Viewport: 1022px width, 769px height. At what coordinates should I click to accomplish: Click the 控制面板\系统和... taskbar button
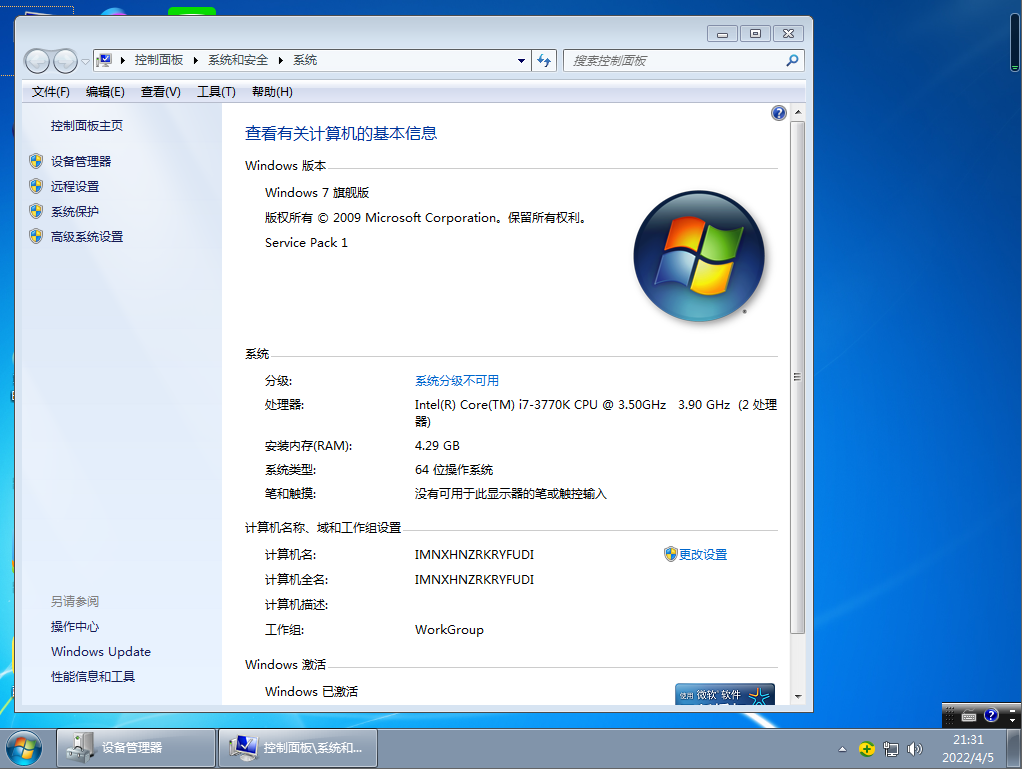tap(298, 748)
